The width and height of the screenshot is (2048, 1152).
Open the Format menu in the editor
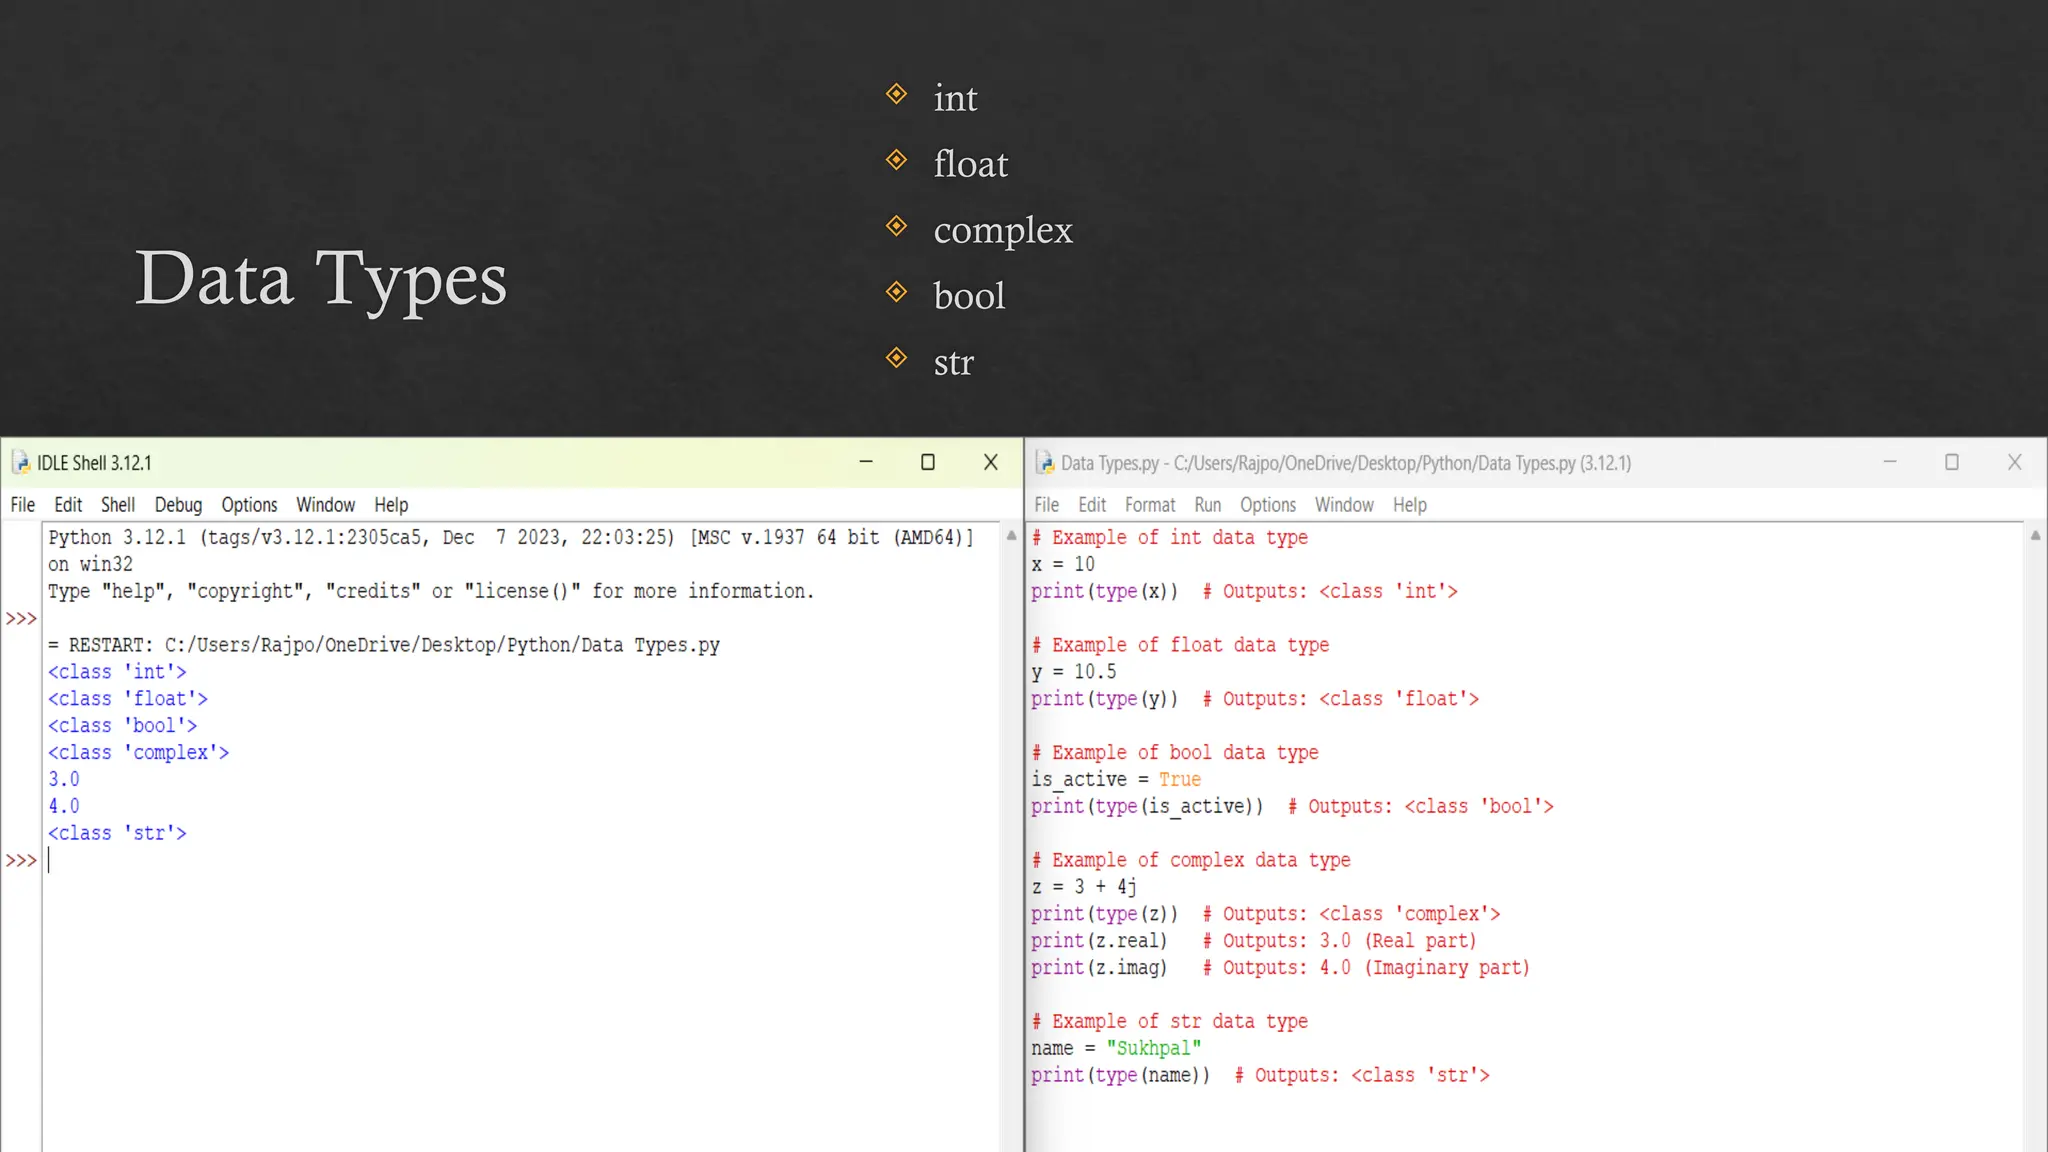pos(1149,505)
